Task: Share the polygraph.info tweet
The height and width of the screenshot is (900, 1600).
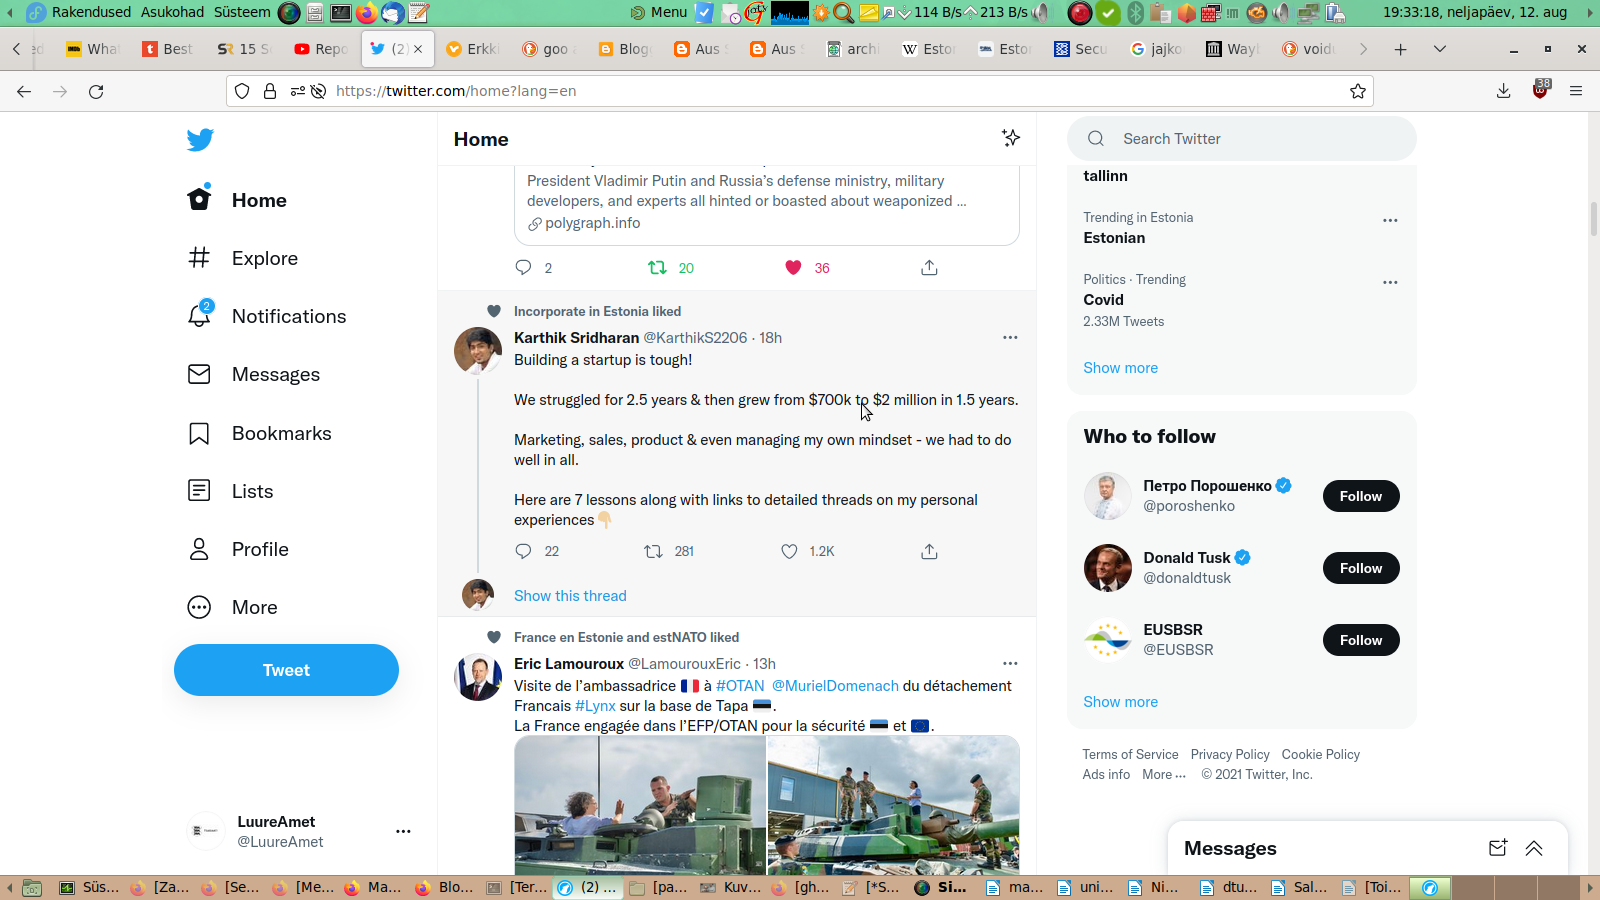Action: 929,267
